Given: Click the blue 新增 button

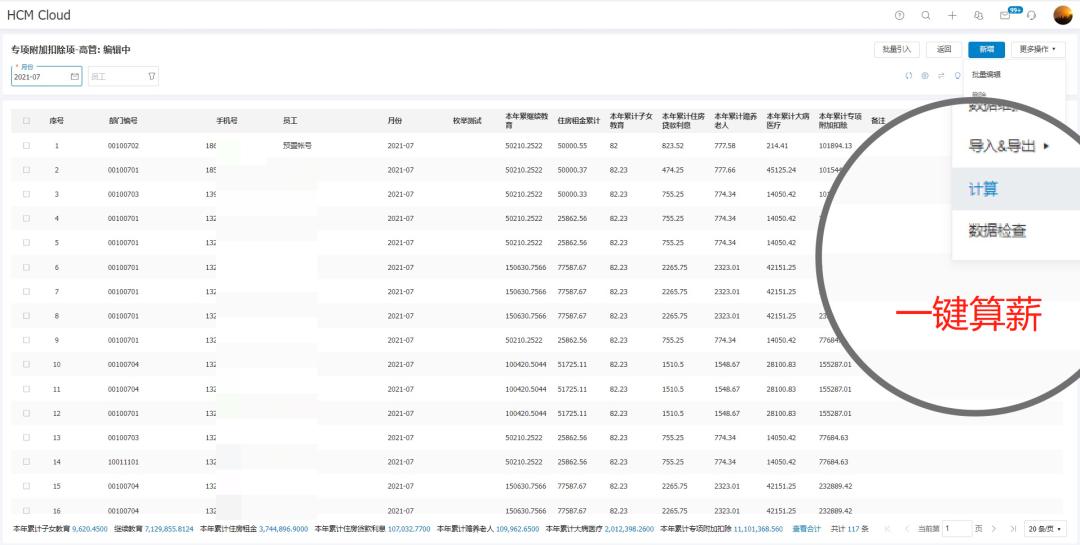Looking at the screenshot, I should click(986, 50).
